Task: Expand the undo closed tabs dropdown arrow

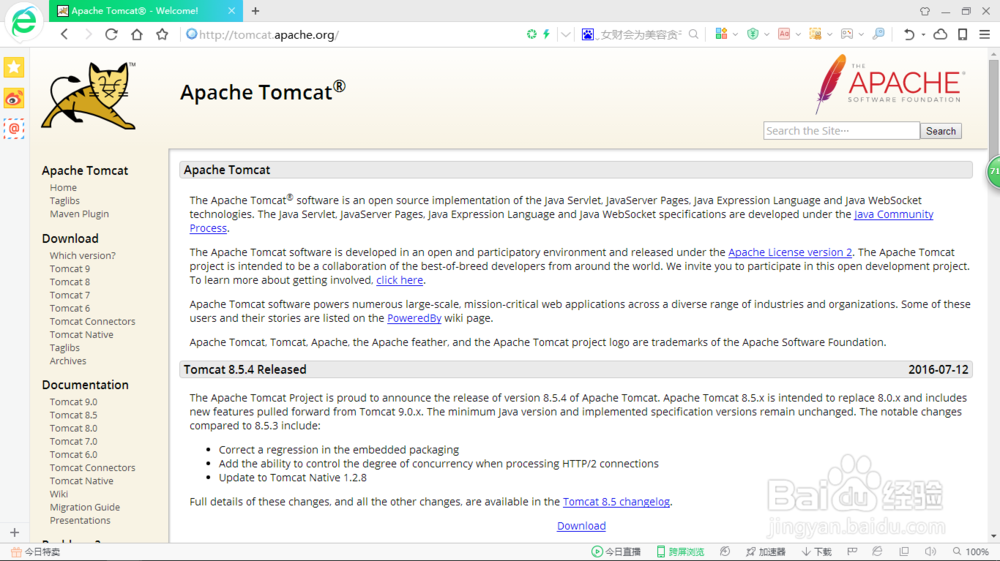Action: 923,34
